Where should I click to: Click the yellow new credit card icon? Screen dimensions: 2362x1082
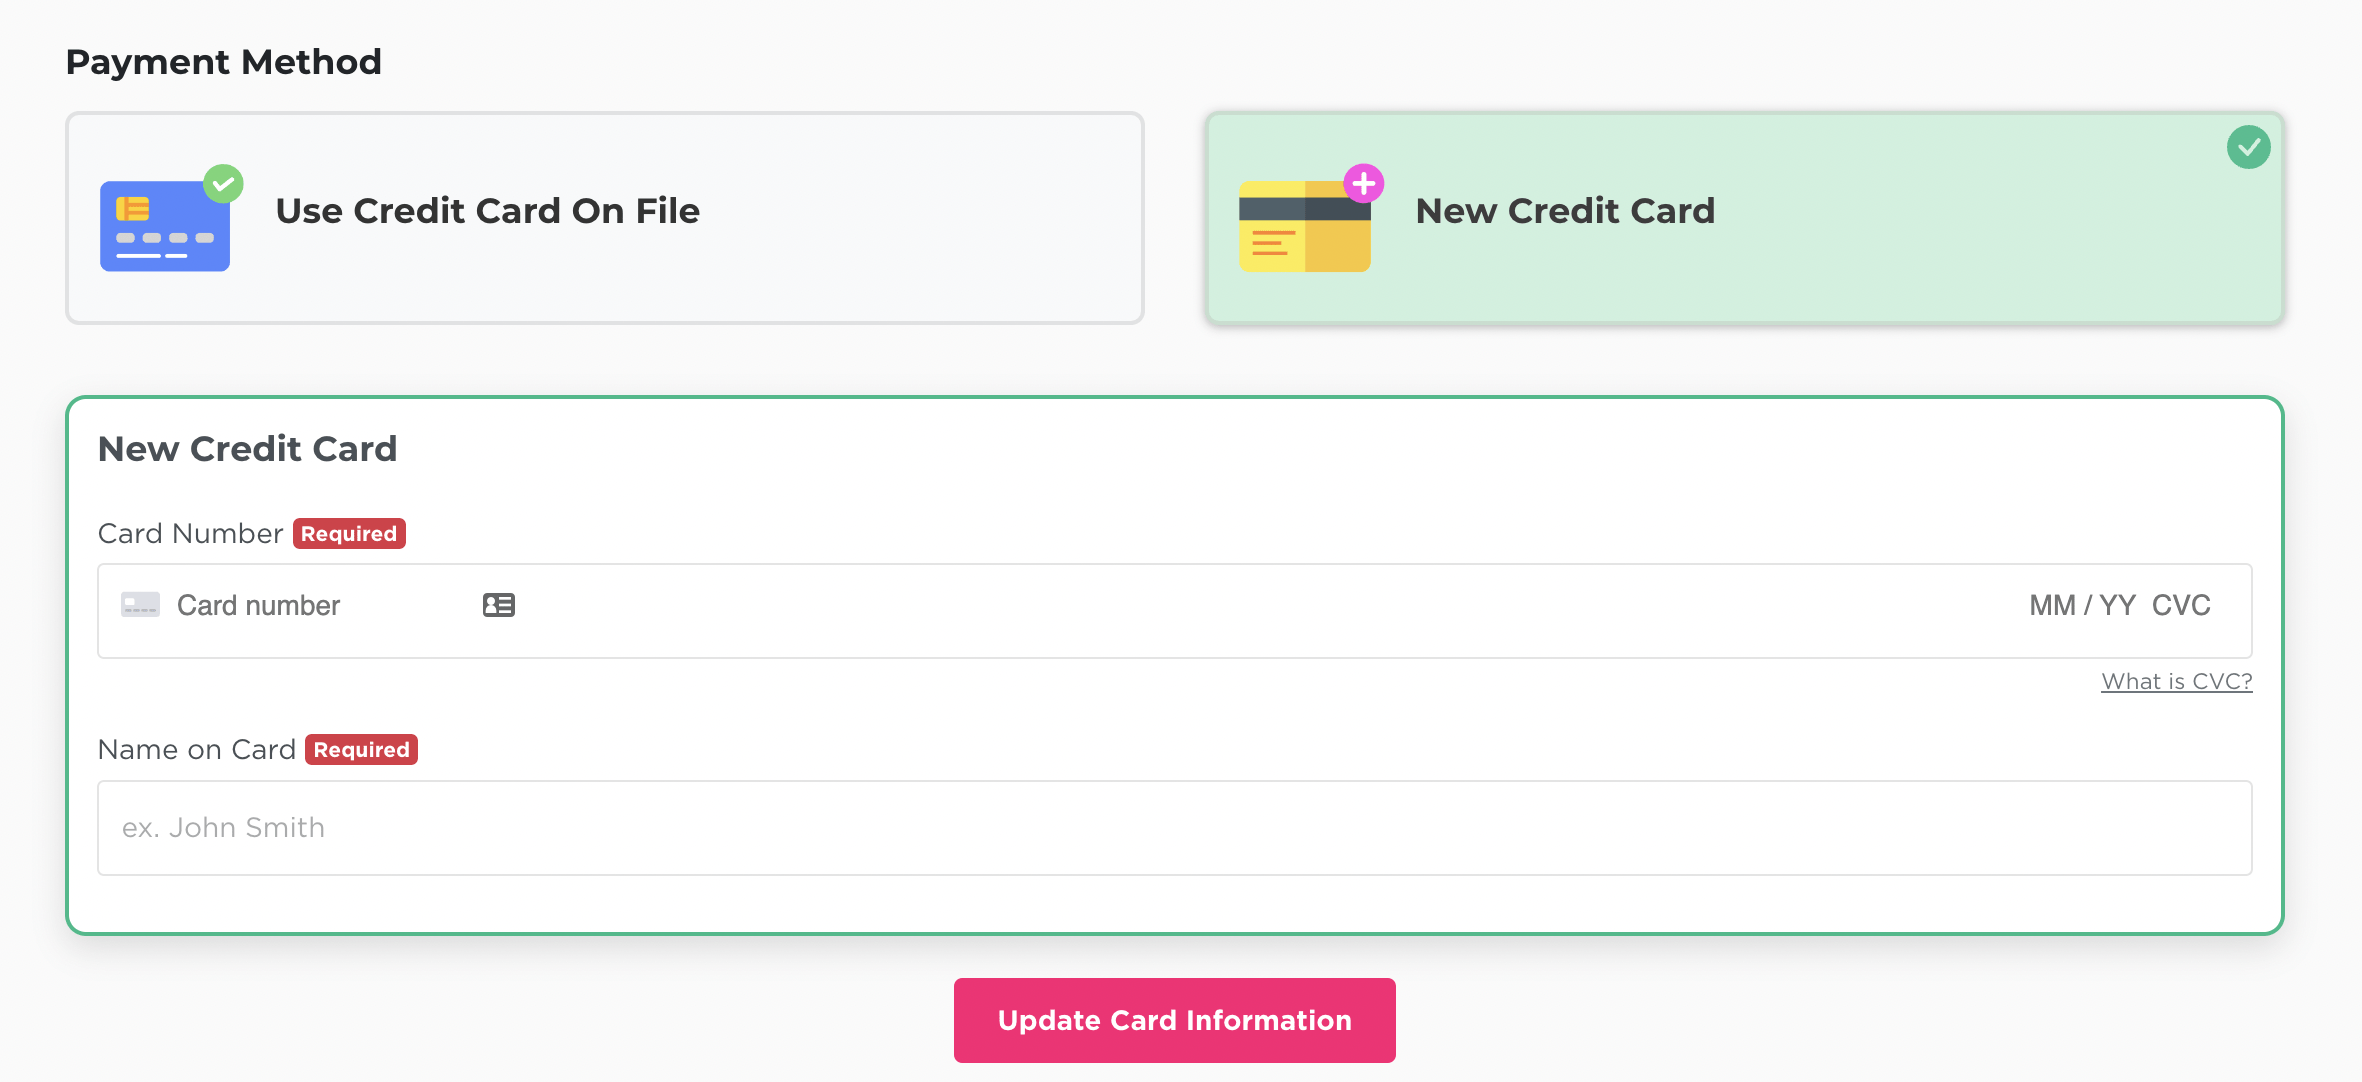1305,226
